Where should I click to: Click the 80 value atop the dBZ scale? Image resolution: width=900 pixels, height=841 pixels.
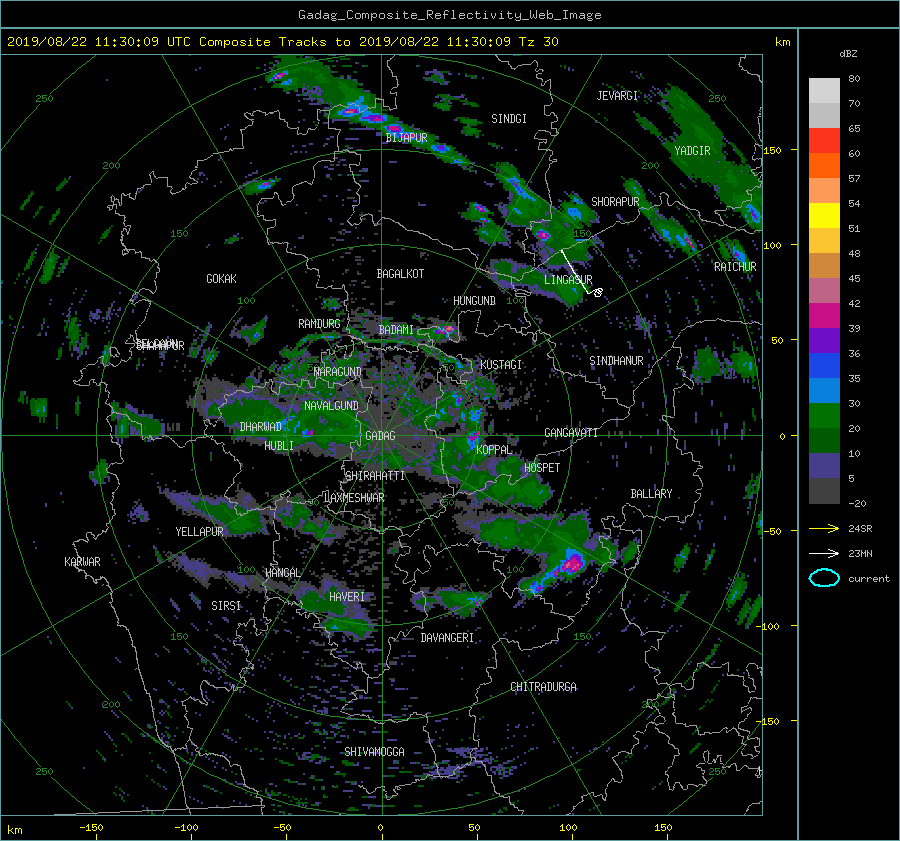pos(854,79)
